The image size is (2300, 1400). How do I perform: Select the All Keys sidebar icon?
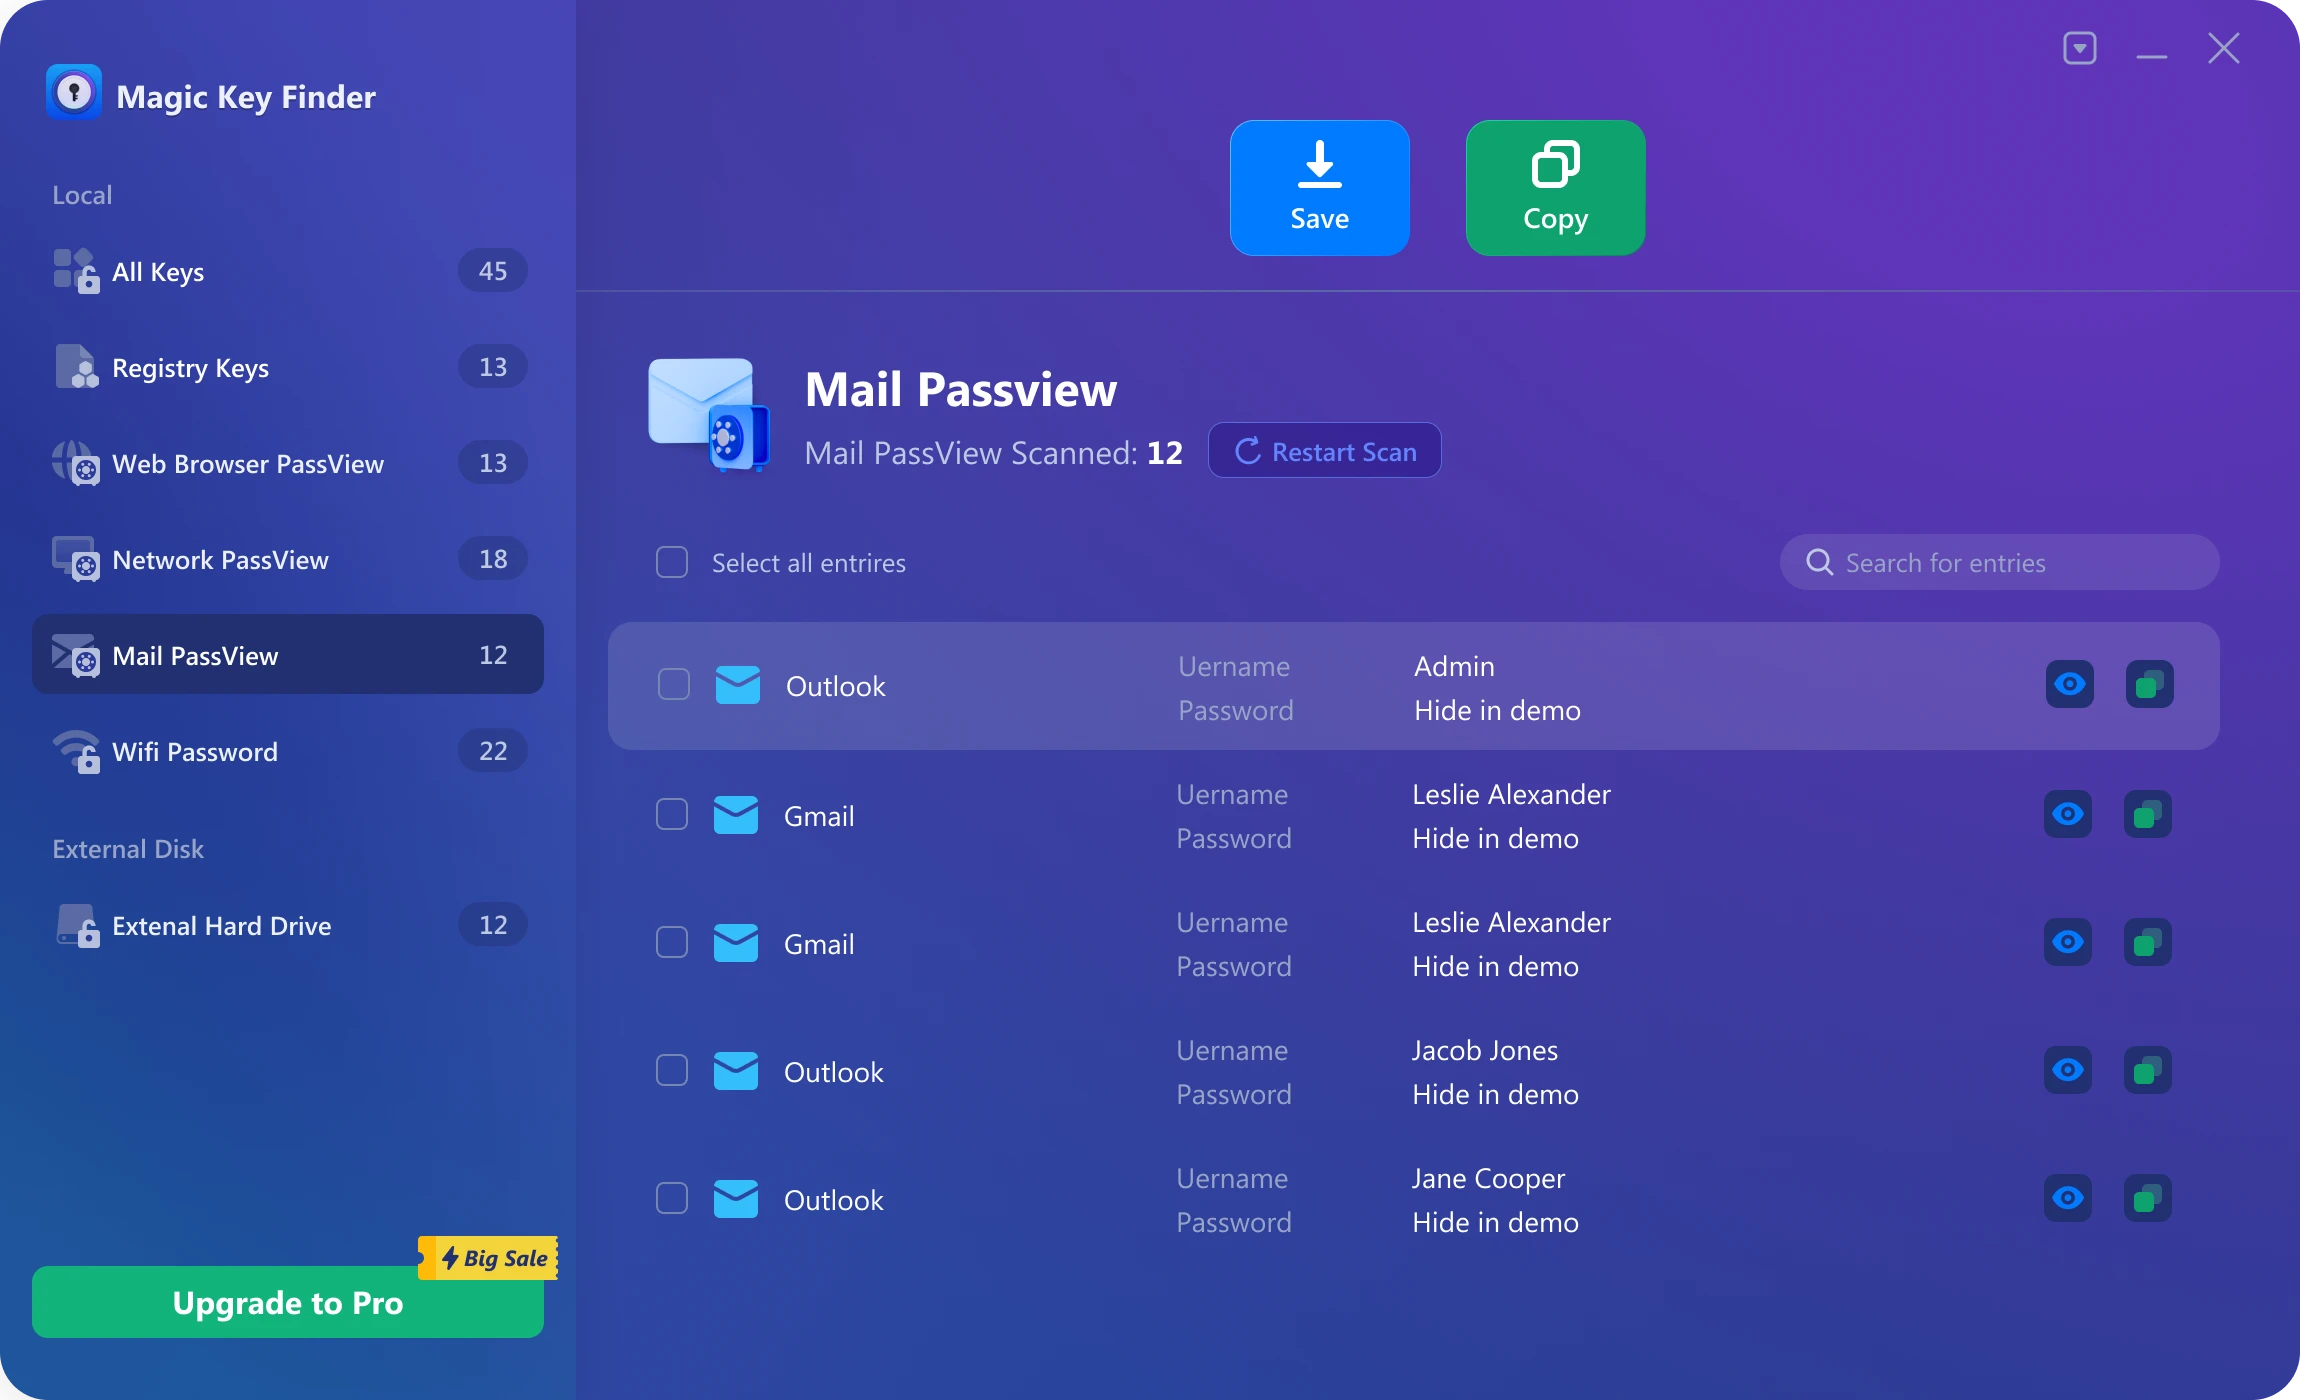(x=75, y=270)
